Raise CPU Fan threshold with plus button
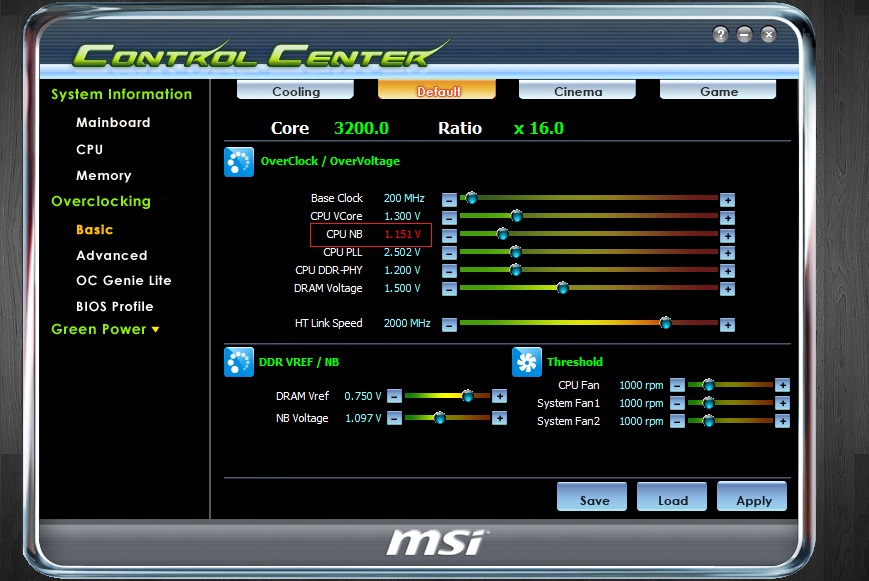The image size is (869, 581). (x=782, y=385)
